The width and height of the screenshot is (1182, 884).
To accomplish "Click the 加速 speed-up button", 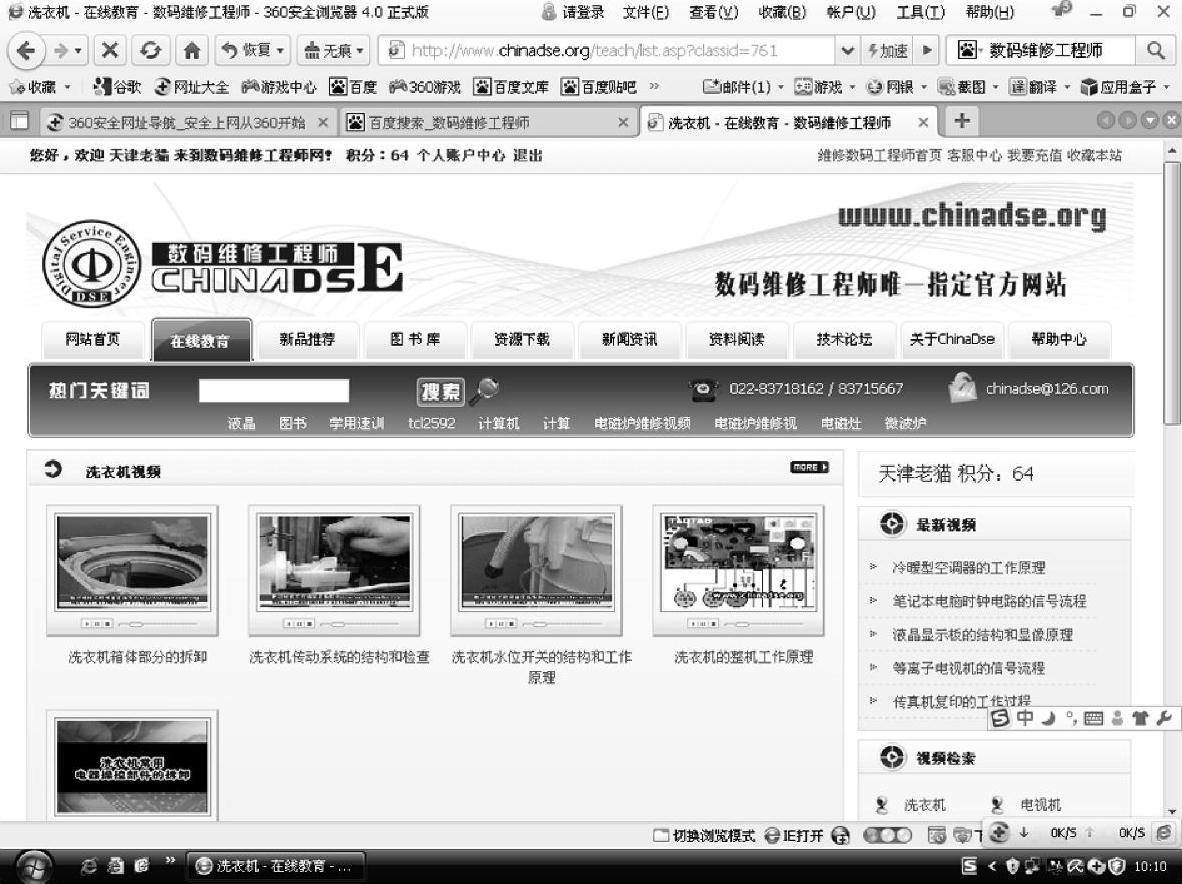I will click(x=888, y=50).
